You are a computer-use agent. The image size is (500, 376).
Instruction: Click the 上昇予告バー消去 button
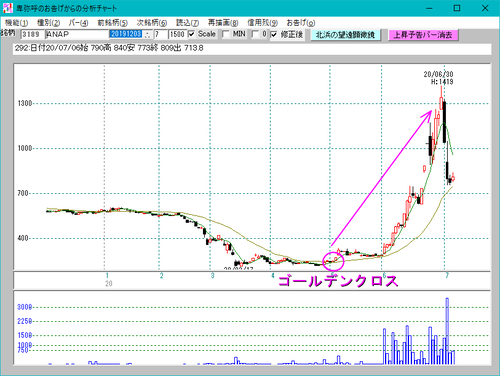(x=423, y=35)
